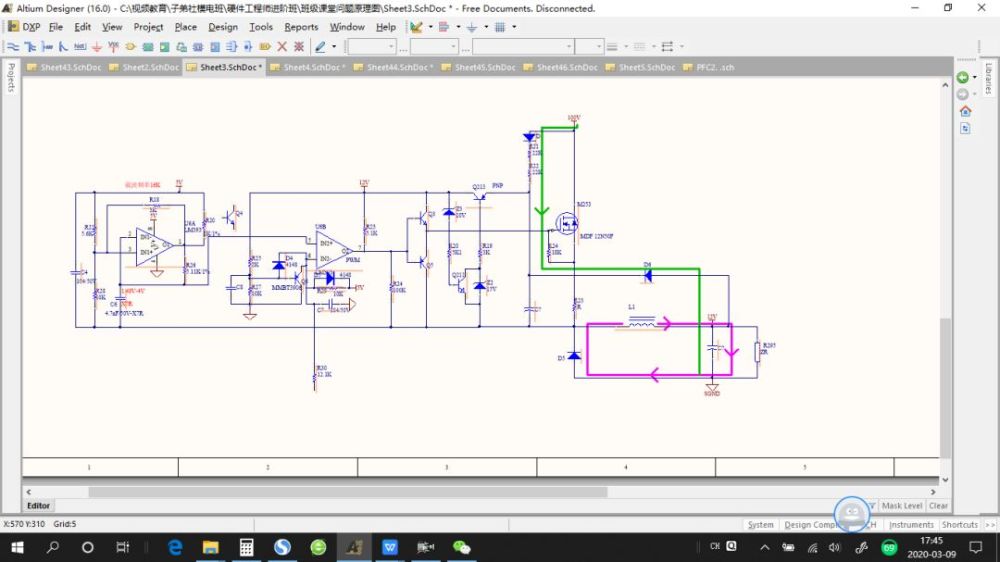Image resolution: width=1000 pixels, height=562 pixels.
Task: Click the Place Wire tool icon
Action: (x=14, y=46)
